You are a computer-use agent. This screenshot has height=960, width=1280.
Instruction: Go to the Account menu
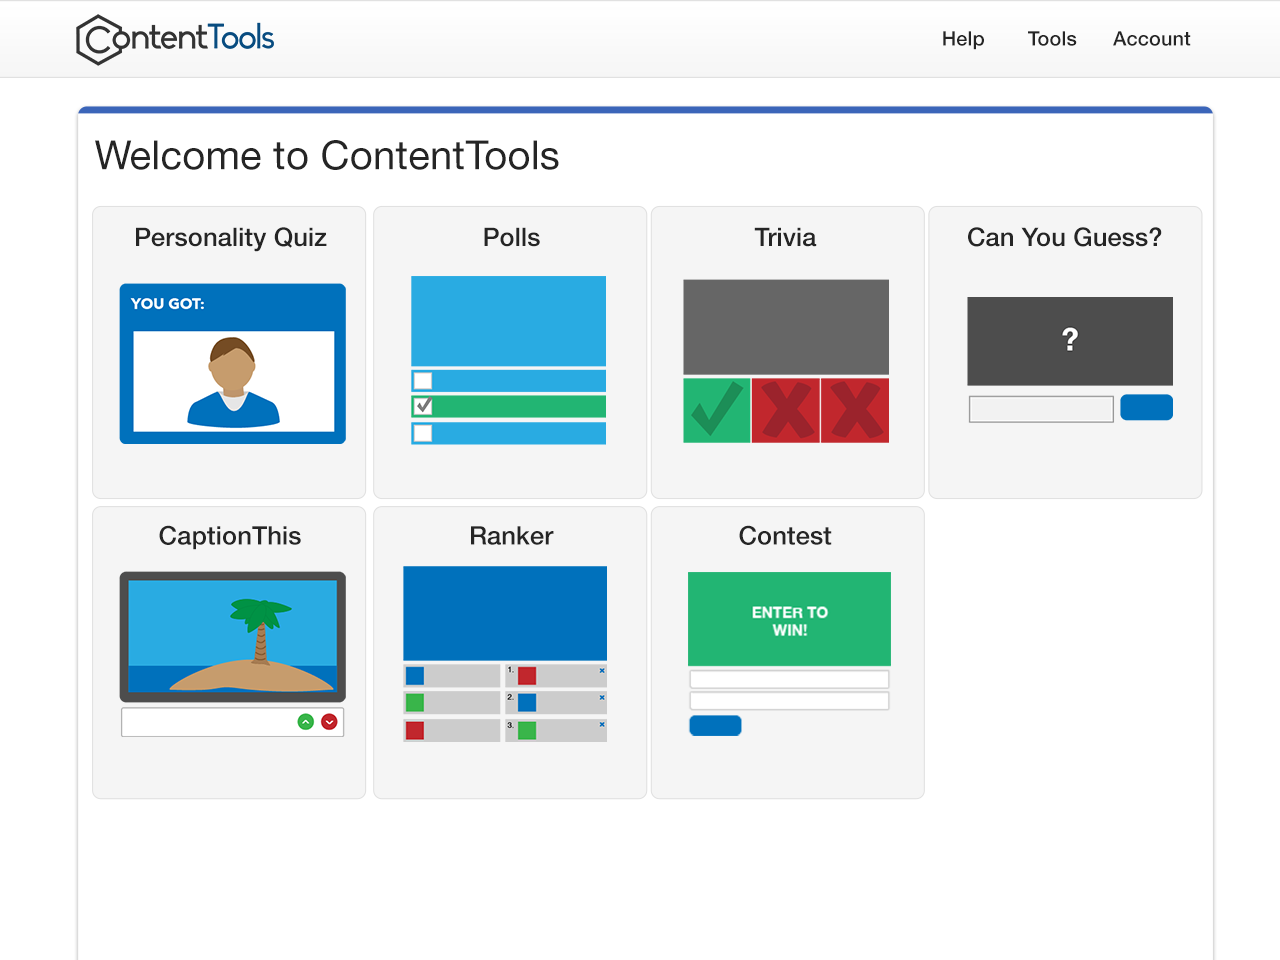pyautogui.click(x=1151, y=39)
